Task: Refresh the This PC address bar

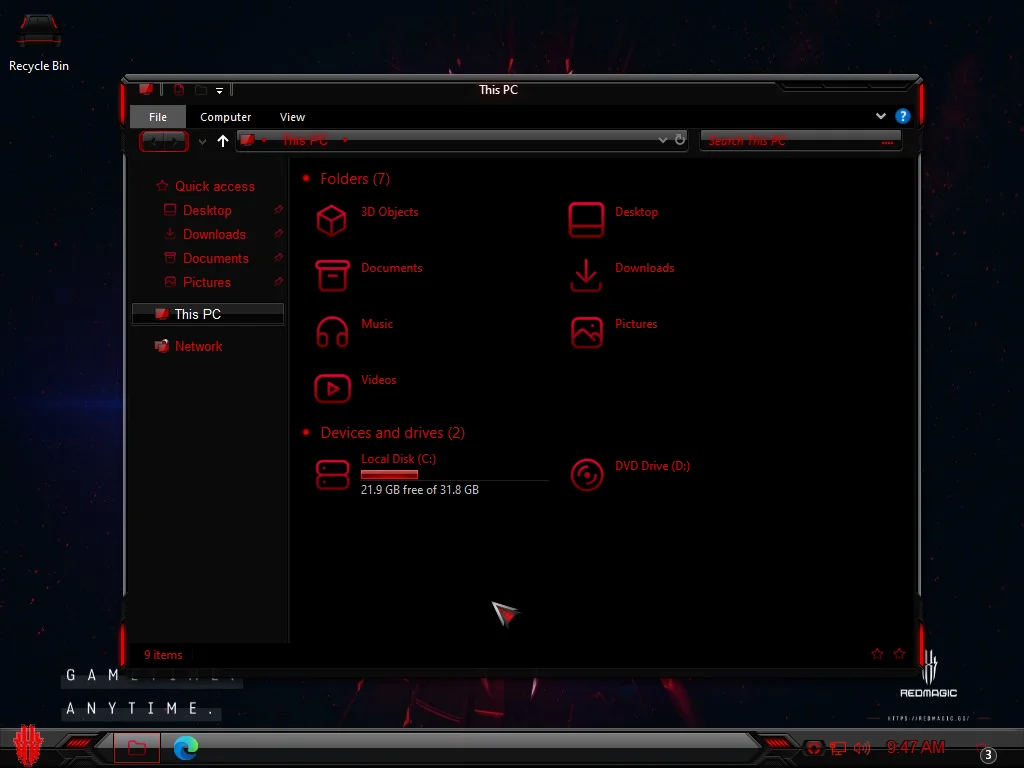Action: (680, 140)
